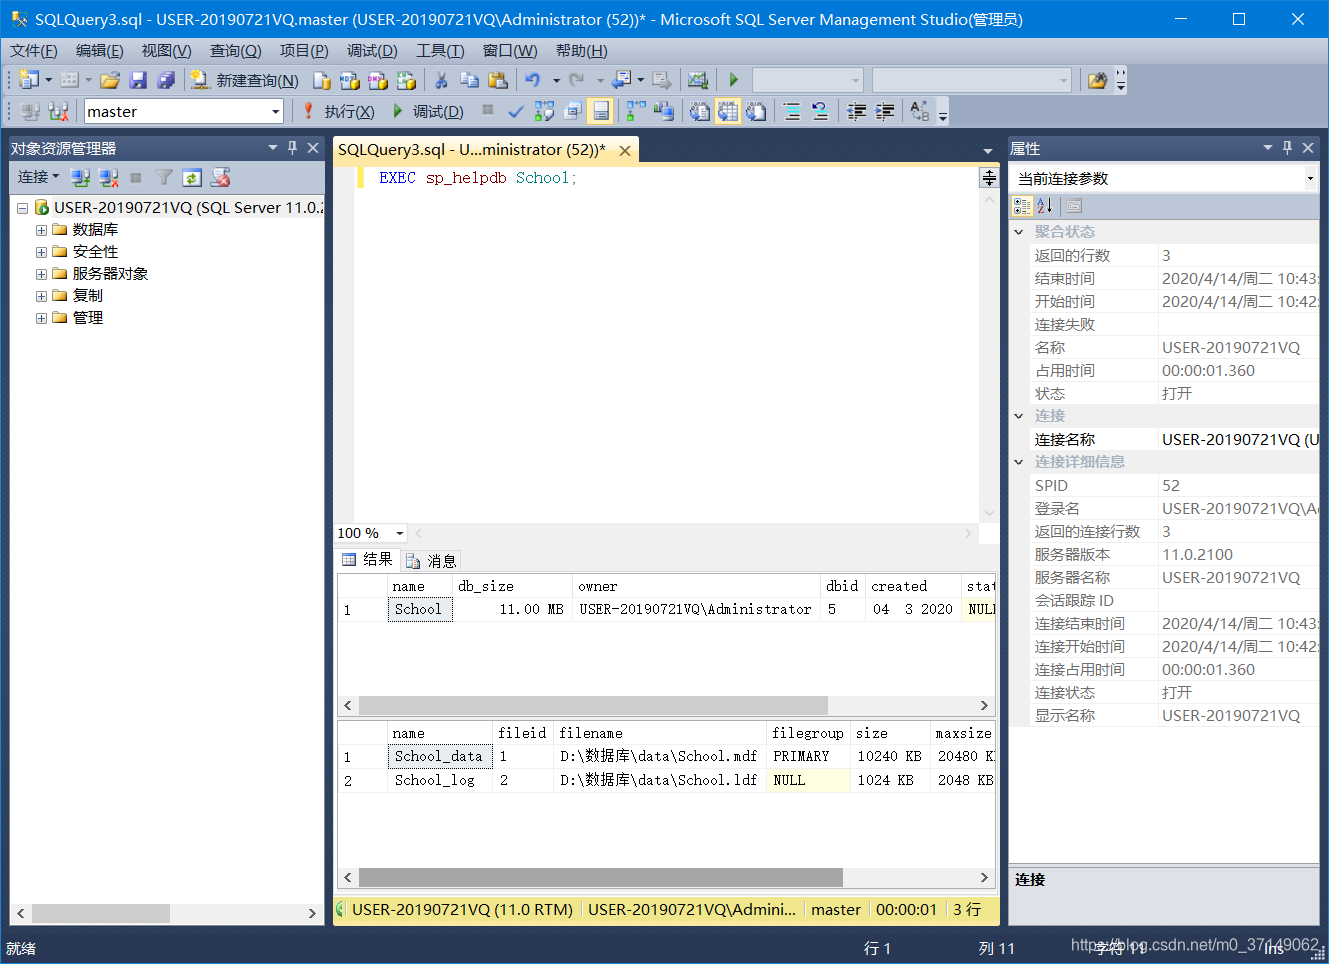Open the 编辑(E) menu
This screenshot has width=1329, height=964.
100,50
